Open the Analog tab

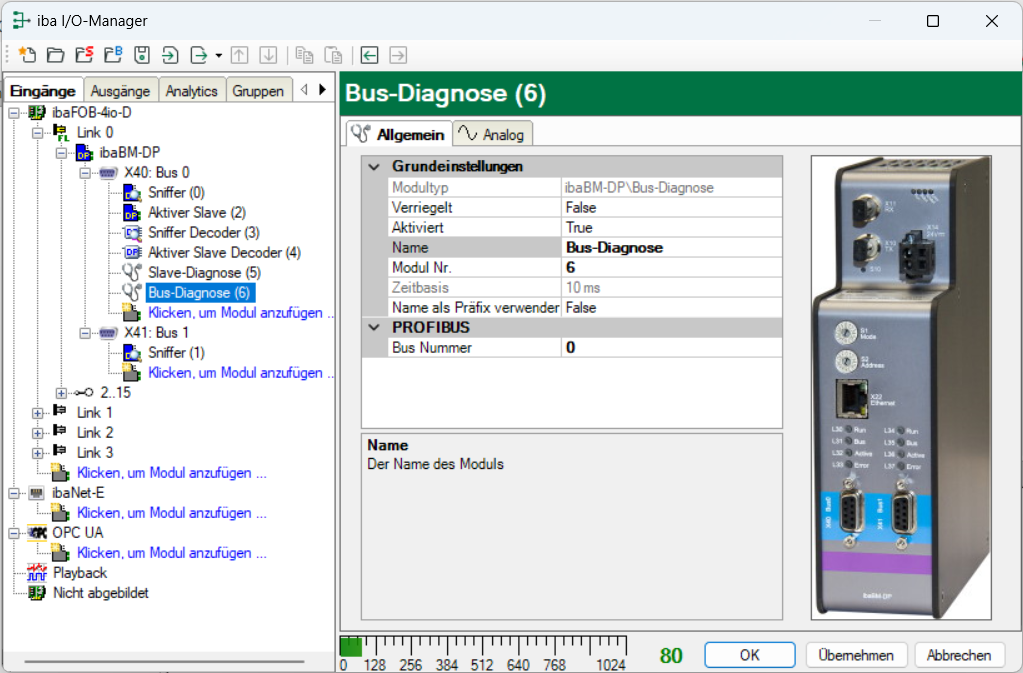493,134
